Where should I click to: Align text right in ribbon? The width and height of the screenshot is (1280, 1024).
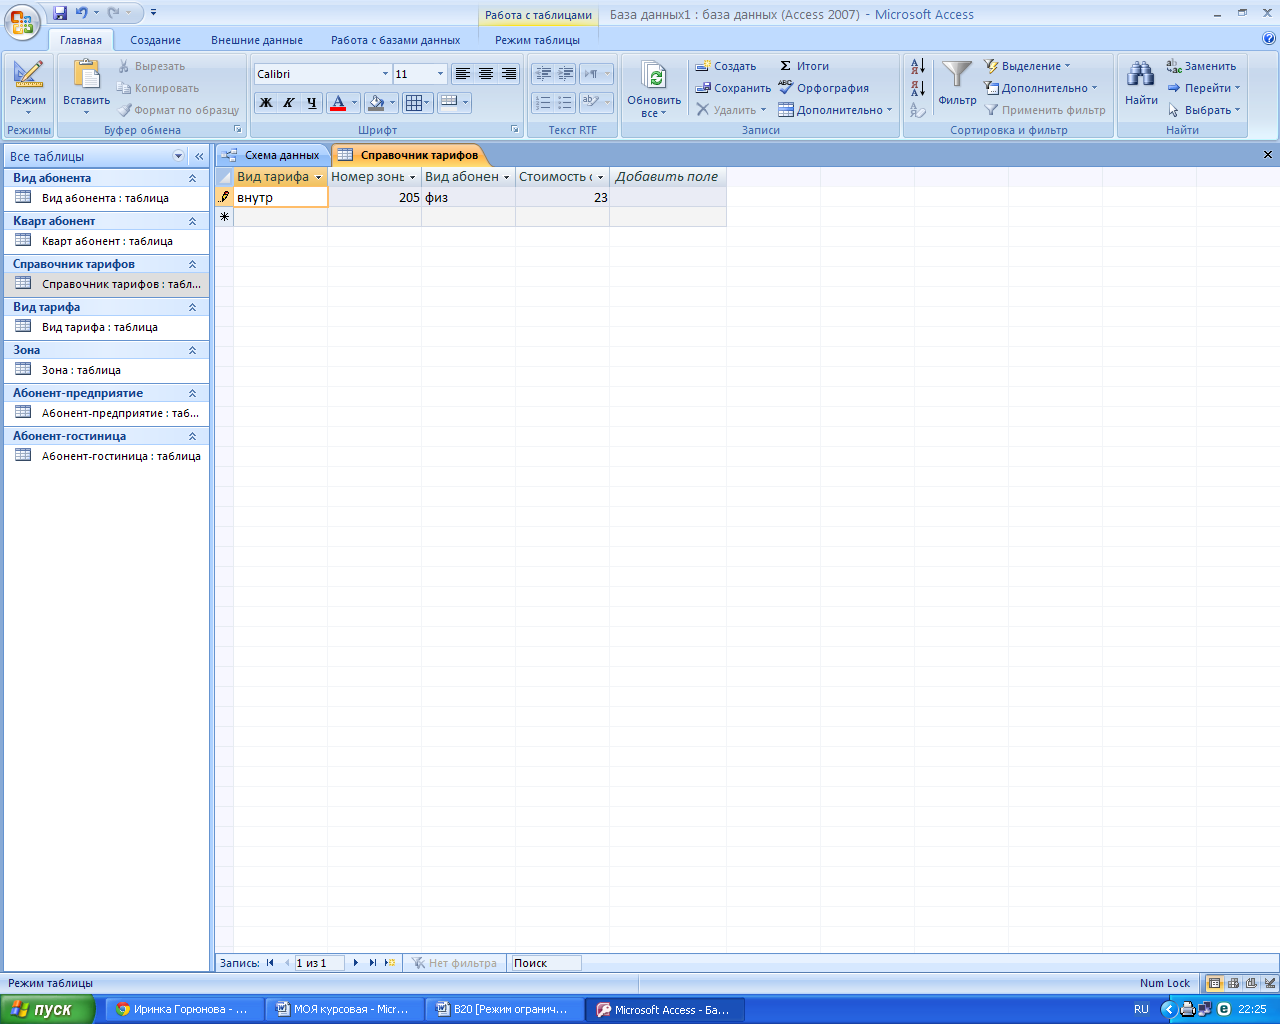click(509, 74)
